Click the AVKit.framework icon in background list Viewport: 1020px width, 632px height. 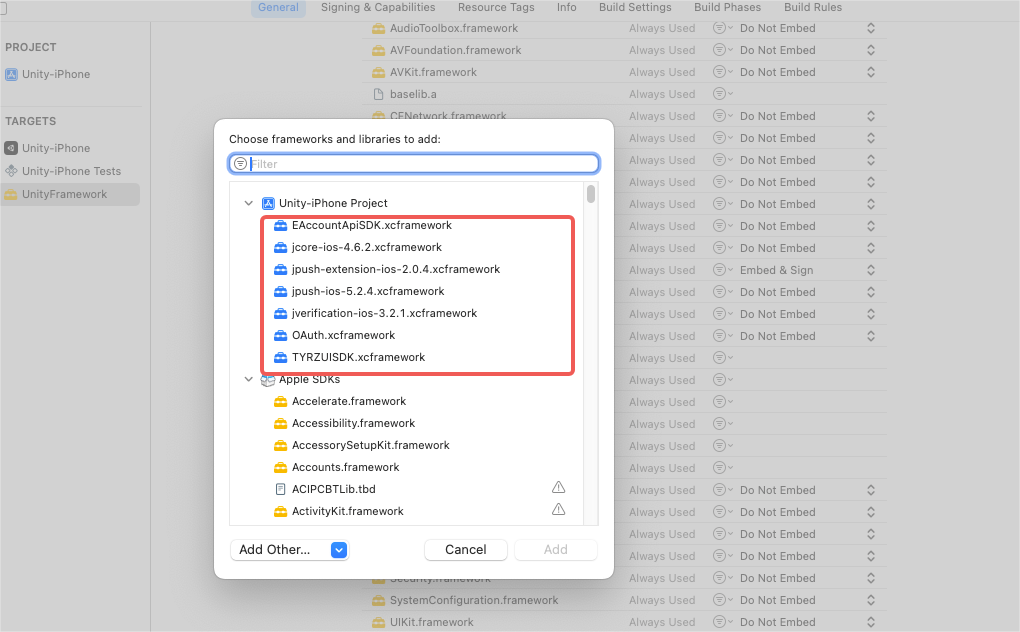pos(379,72)
